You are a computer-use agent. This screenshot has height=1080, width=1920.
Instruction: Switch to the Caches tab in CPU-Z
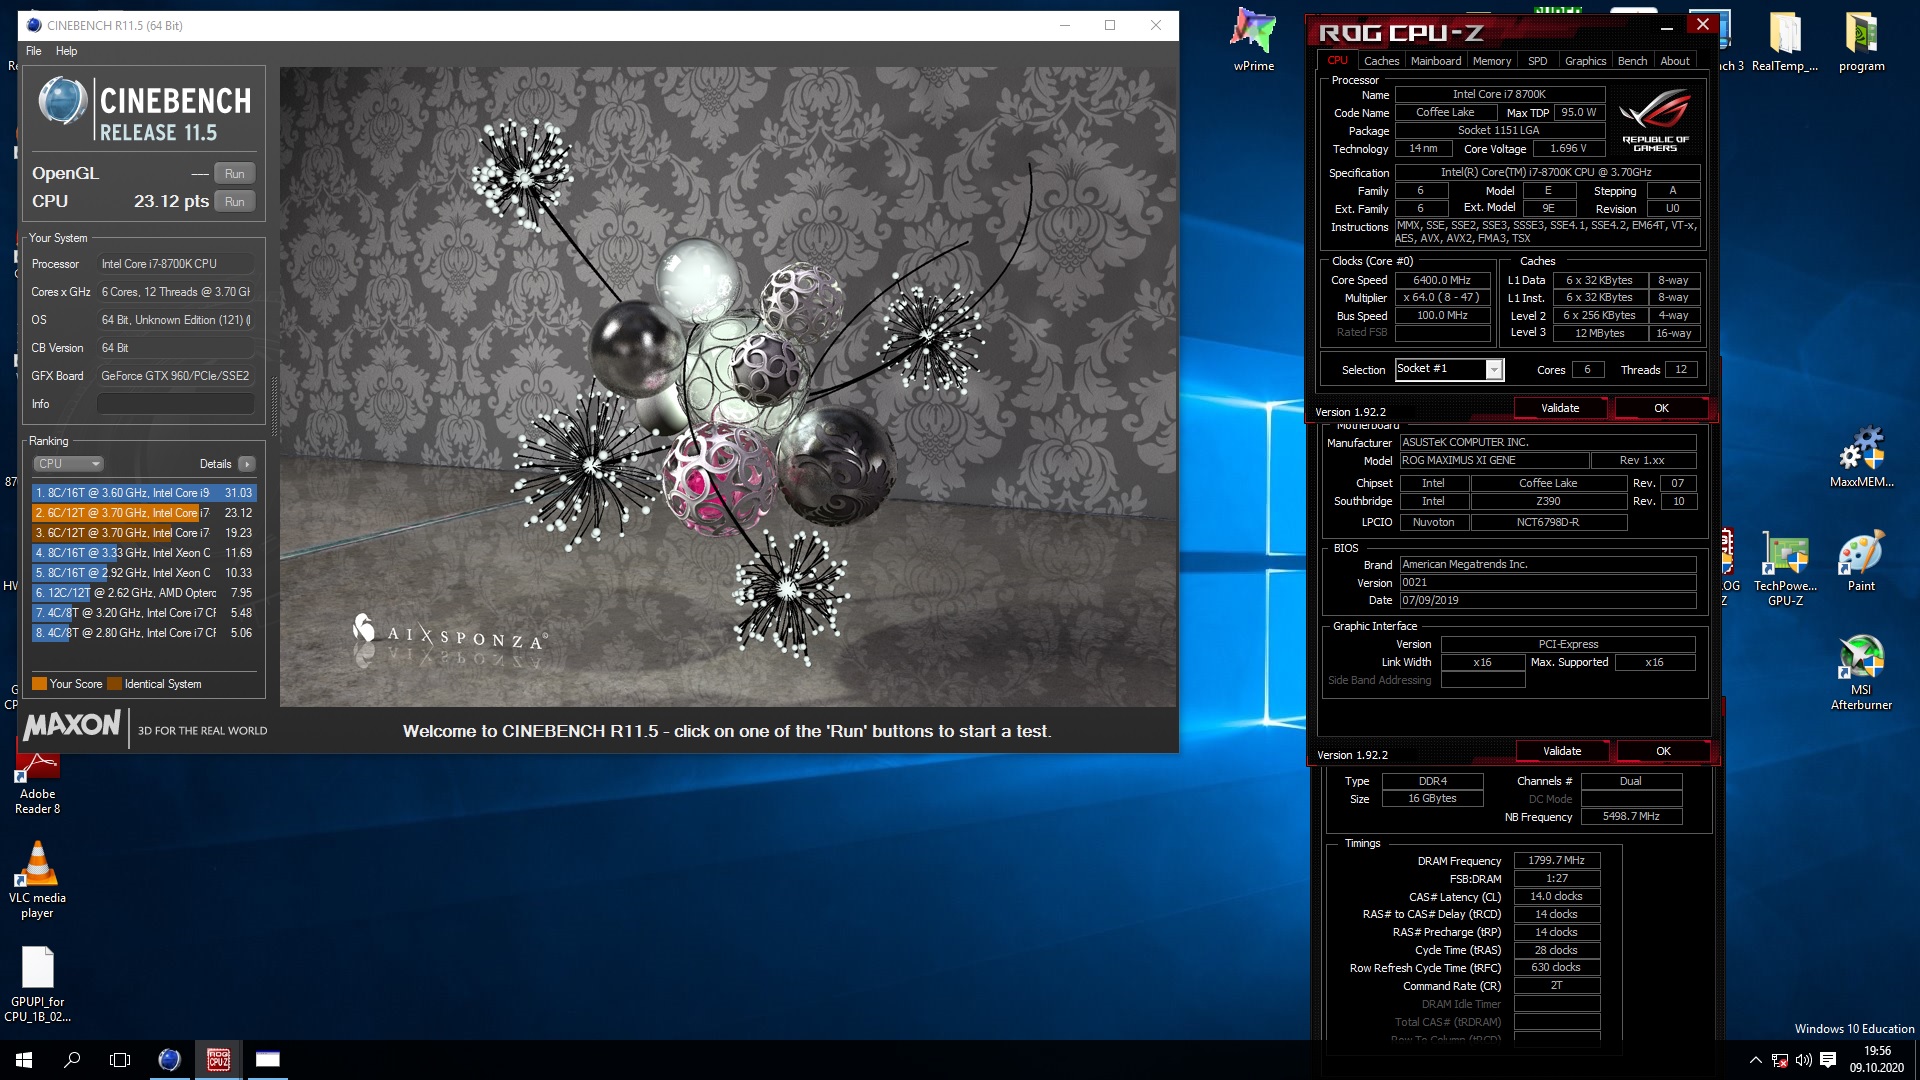tap(1381, 61)
